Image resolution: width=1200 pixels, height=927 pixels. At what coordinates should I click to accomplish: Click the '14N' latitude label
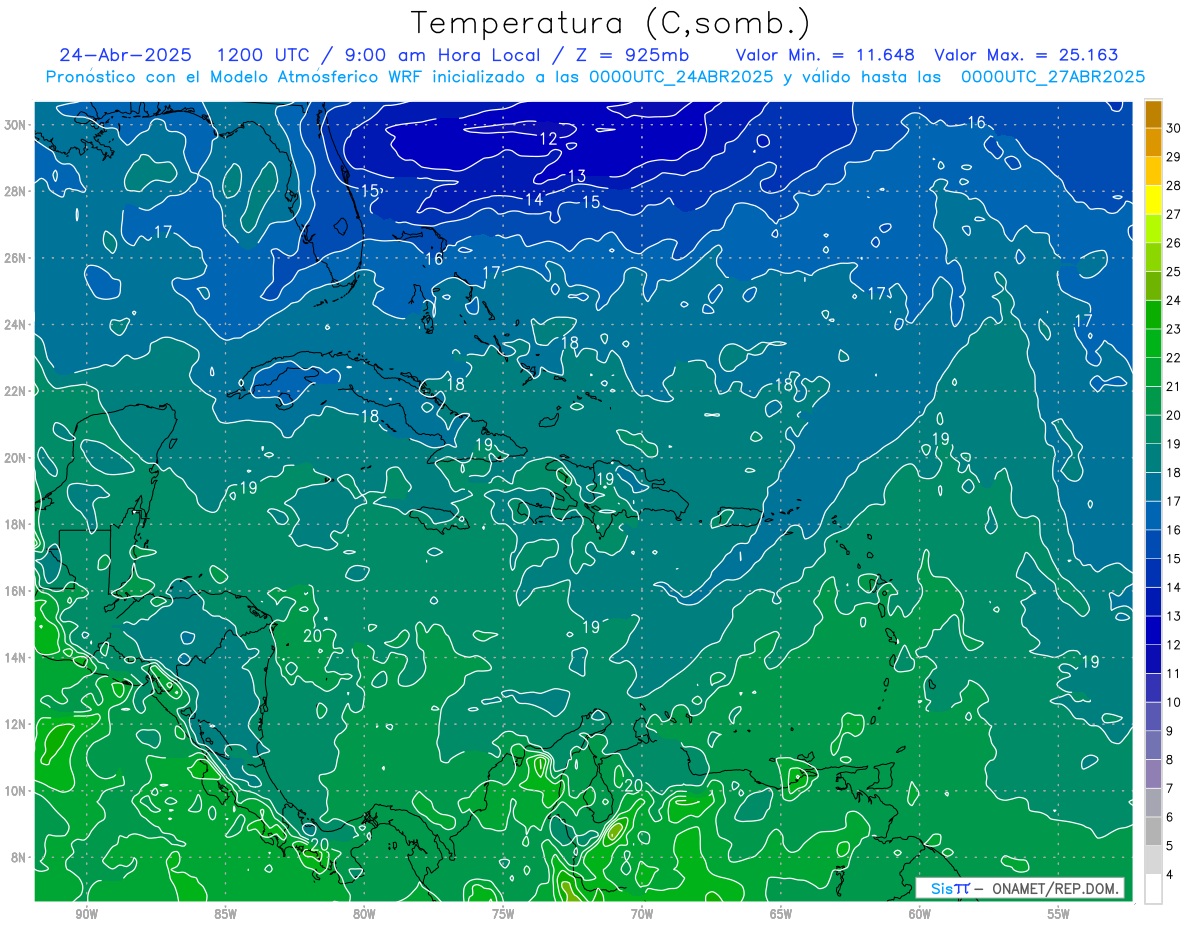[16, 658]
